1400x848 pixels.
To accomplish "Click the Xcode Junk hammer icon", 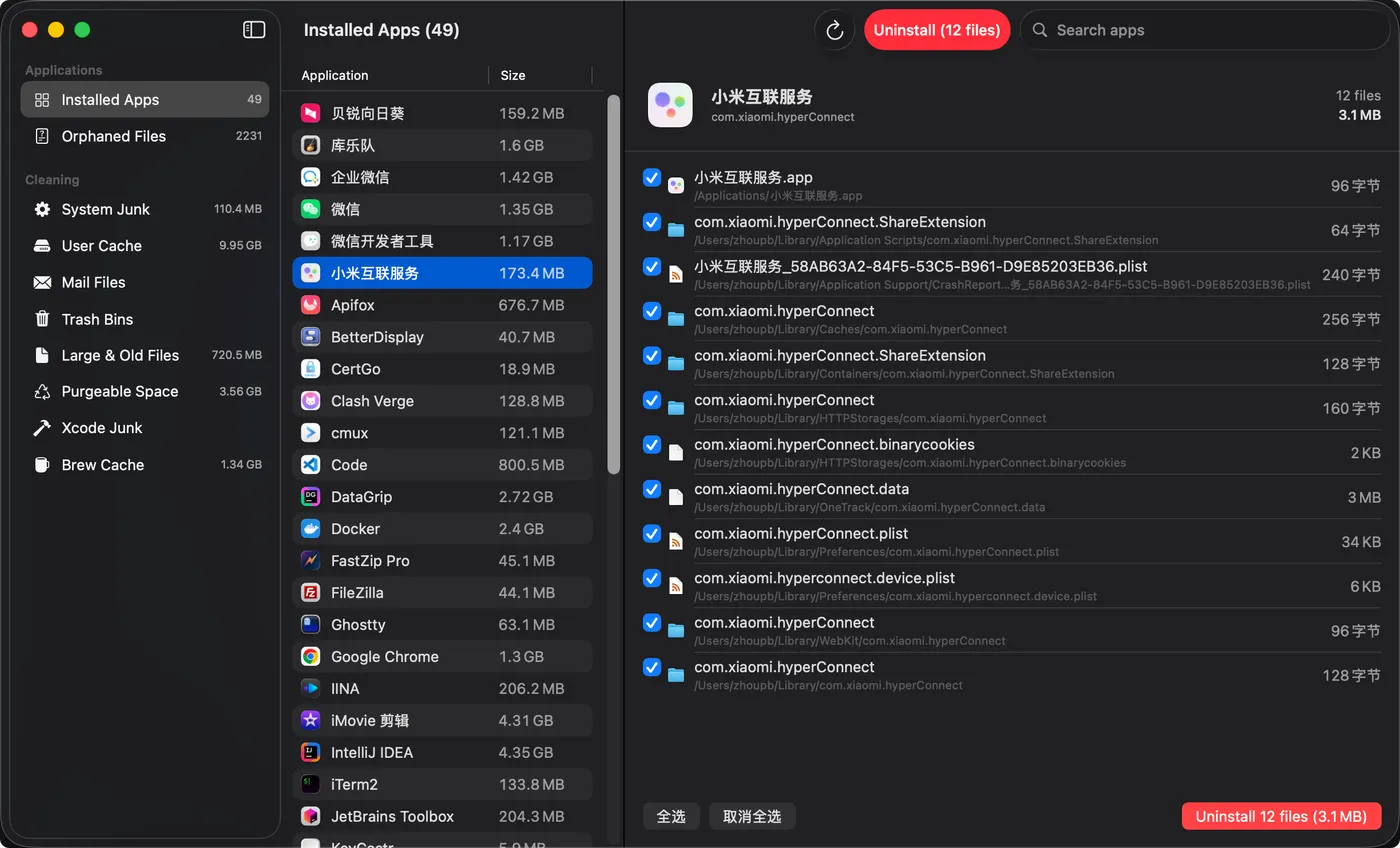I will tap(42, 428).
